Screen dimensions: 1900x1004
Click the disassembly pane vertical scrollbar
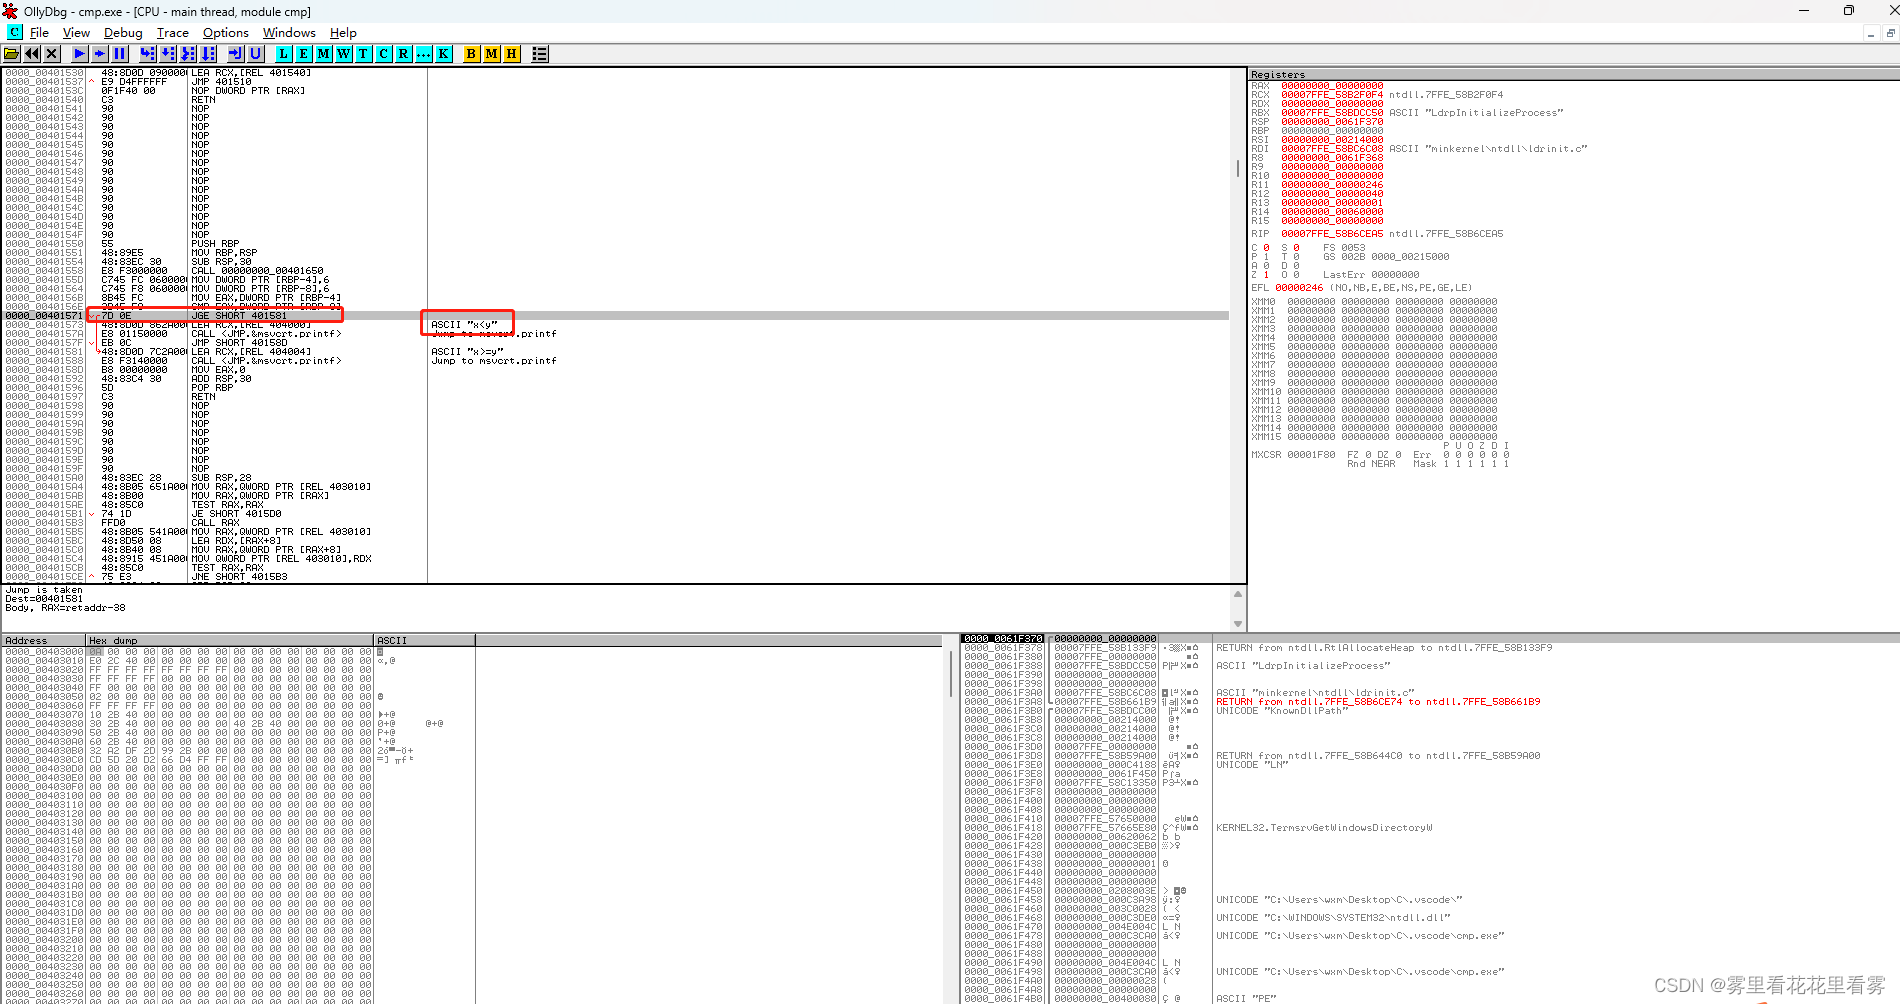[x=1238, y=325]
